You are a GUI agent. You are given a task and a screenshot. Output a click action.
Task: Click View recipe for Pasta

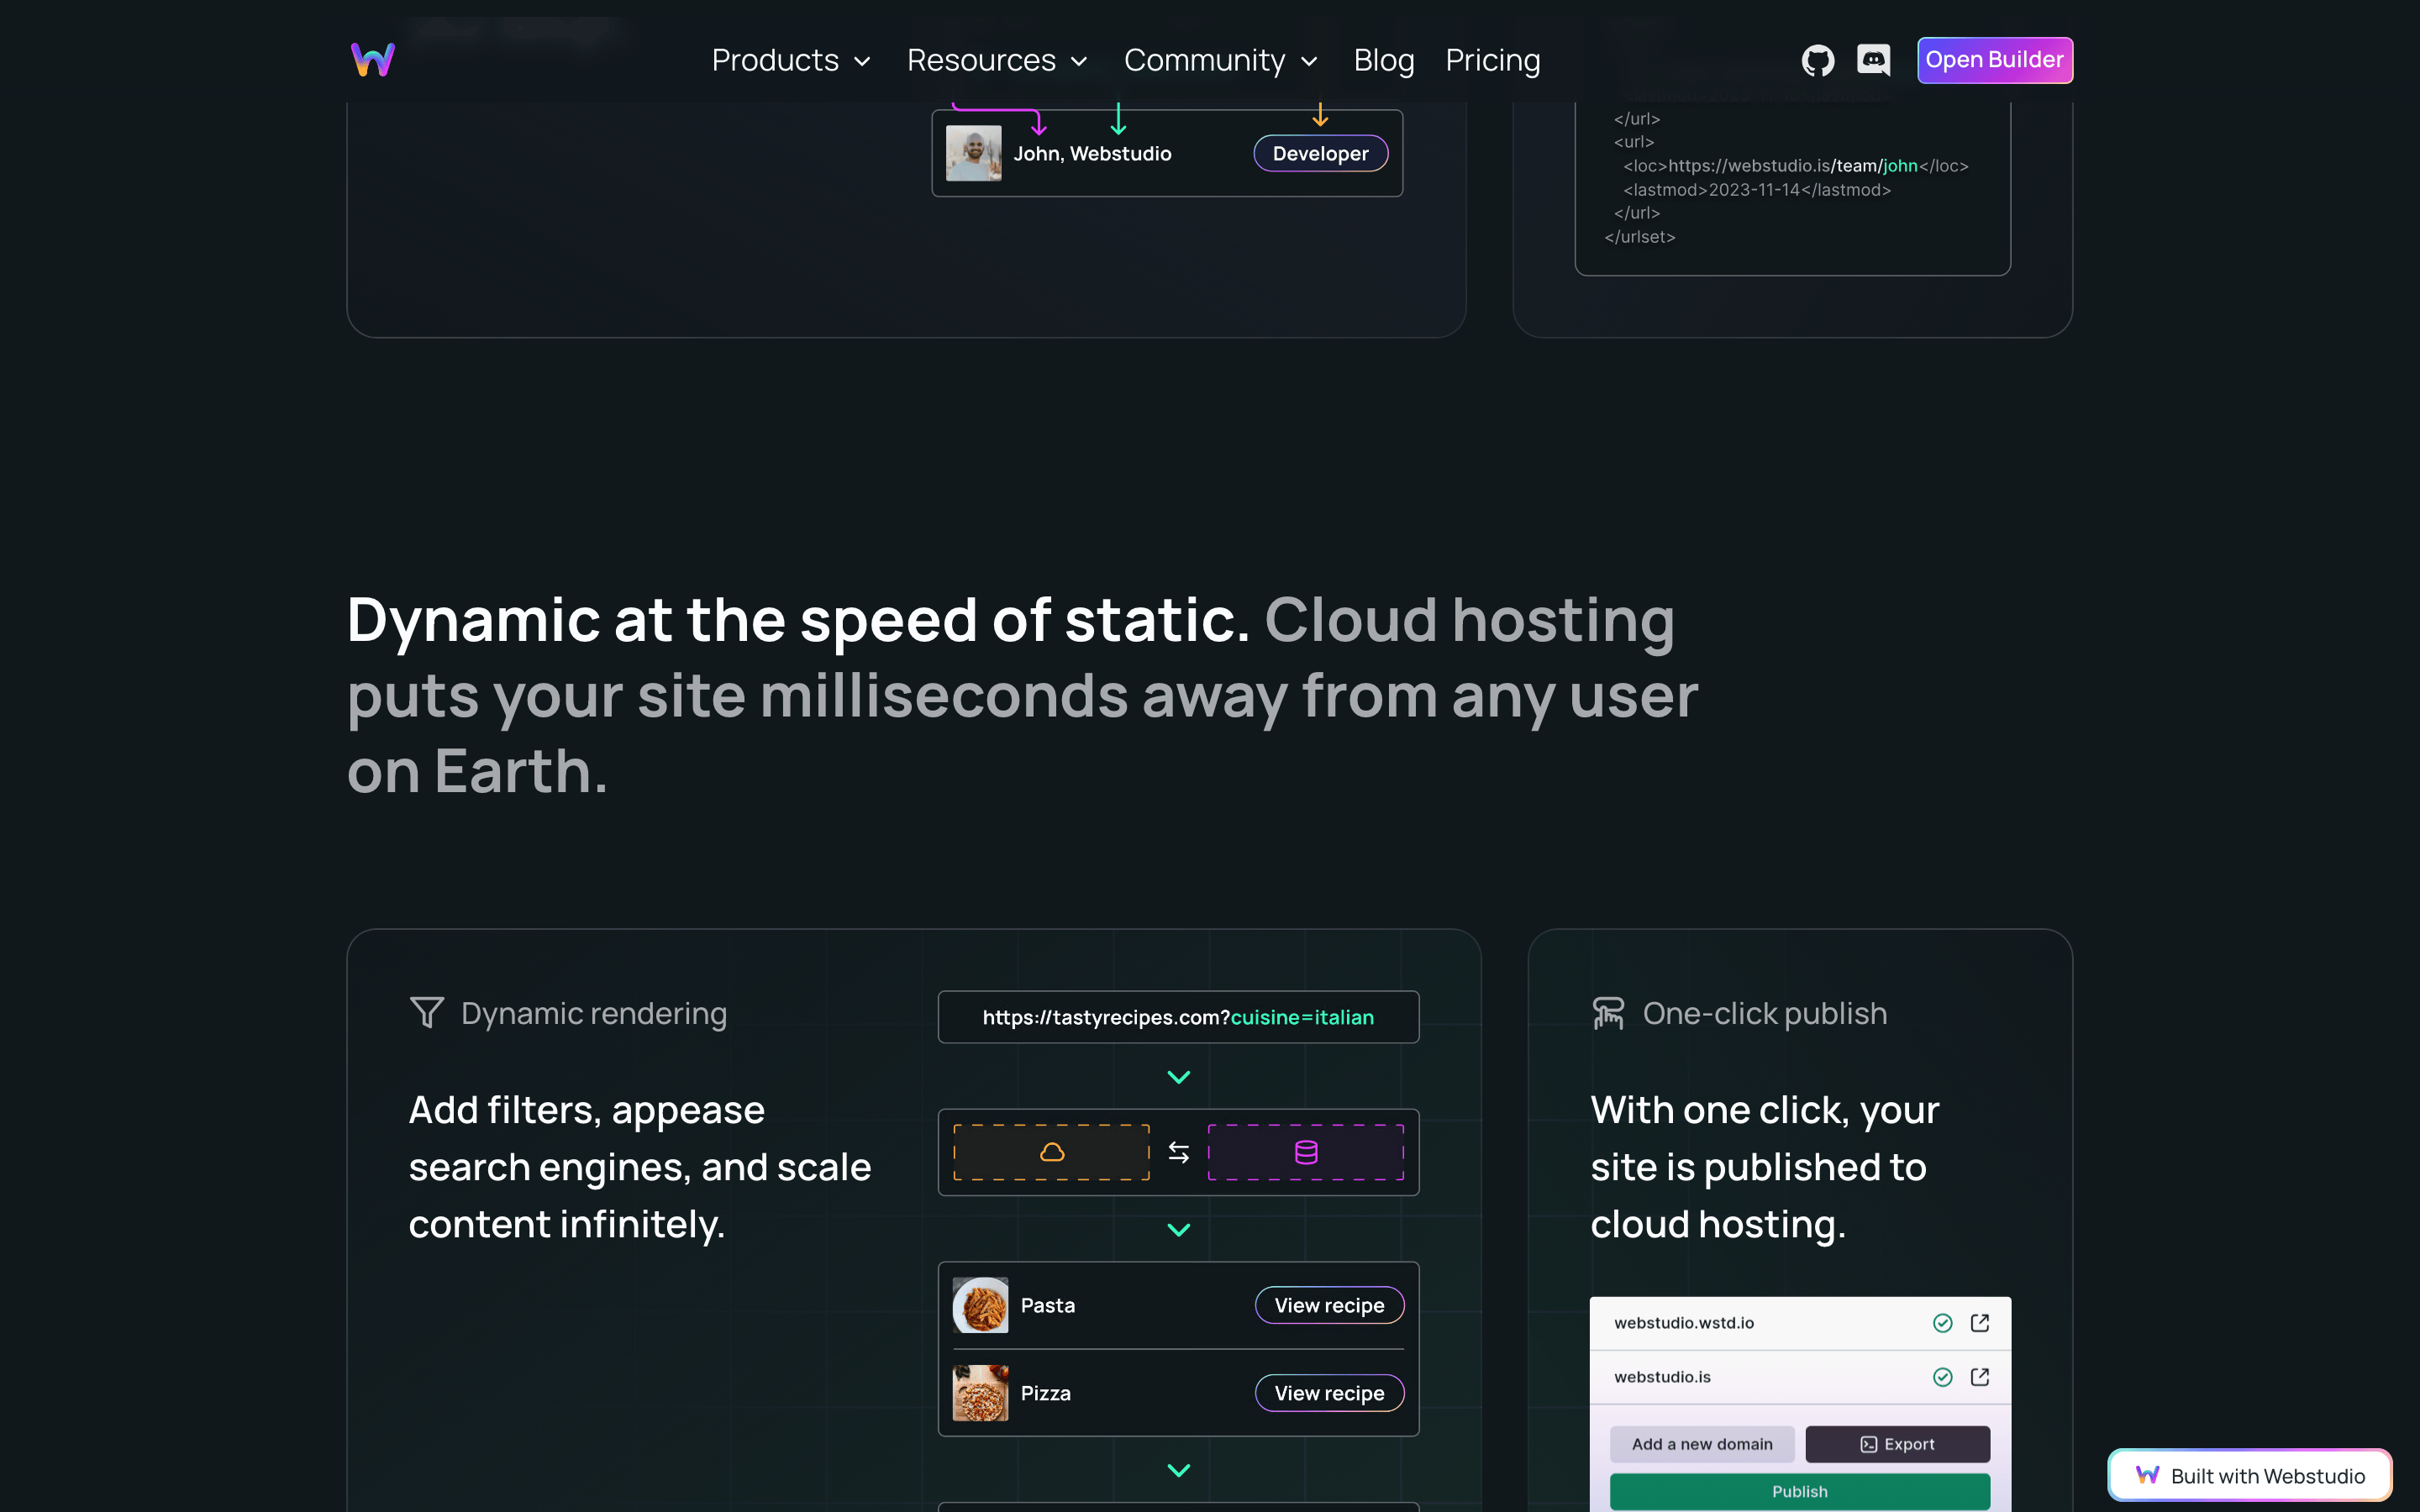[1329, 1305]
